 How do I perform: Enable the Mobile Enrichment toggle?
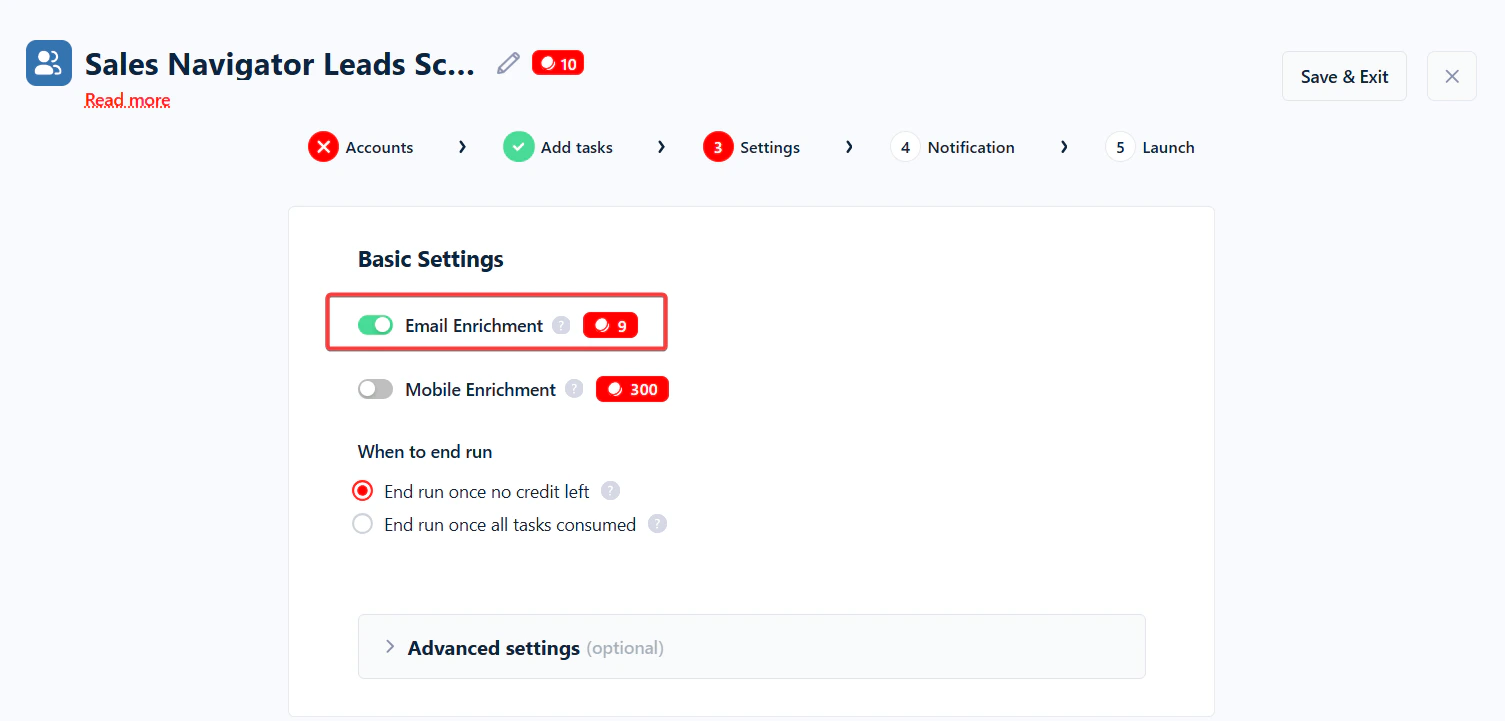pyautogui.click(x=375, y=389)
